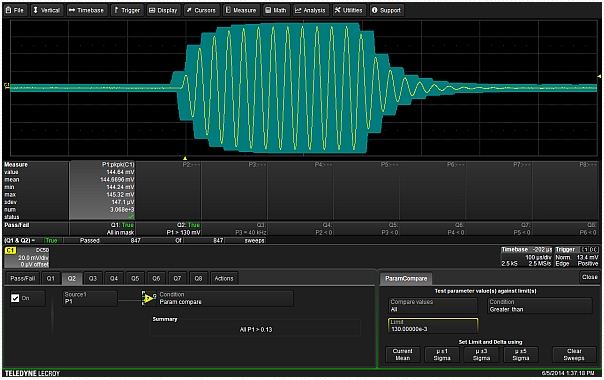
Task: Click the Q2 P1 > 130 mV cell
Action: tap(168, 229)
